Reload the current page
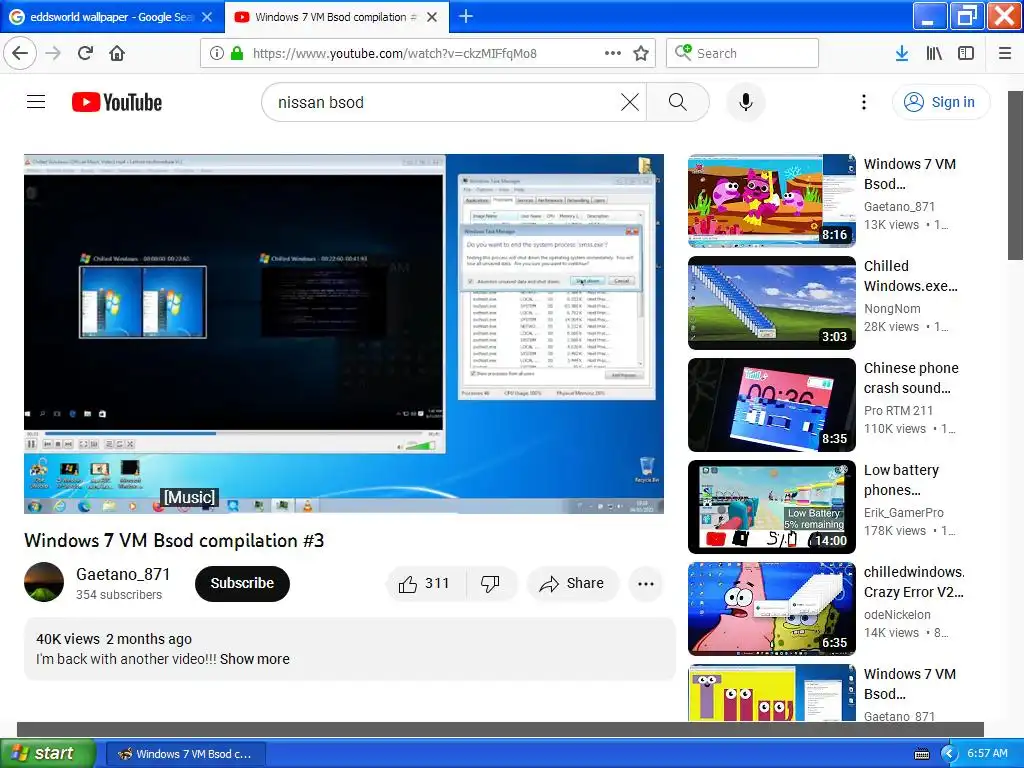 coord(86,53)
